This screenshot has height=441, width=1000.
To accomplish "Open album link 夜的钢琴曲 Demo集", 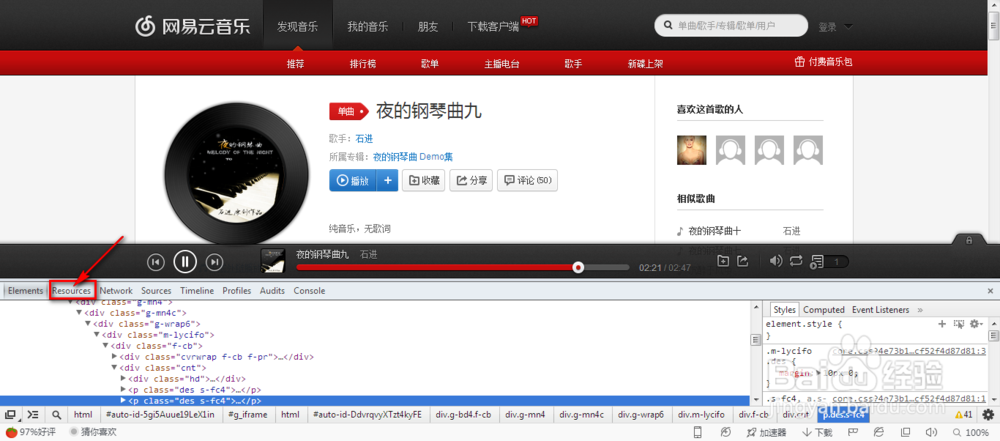I will click(413, 157).
